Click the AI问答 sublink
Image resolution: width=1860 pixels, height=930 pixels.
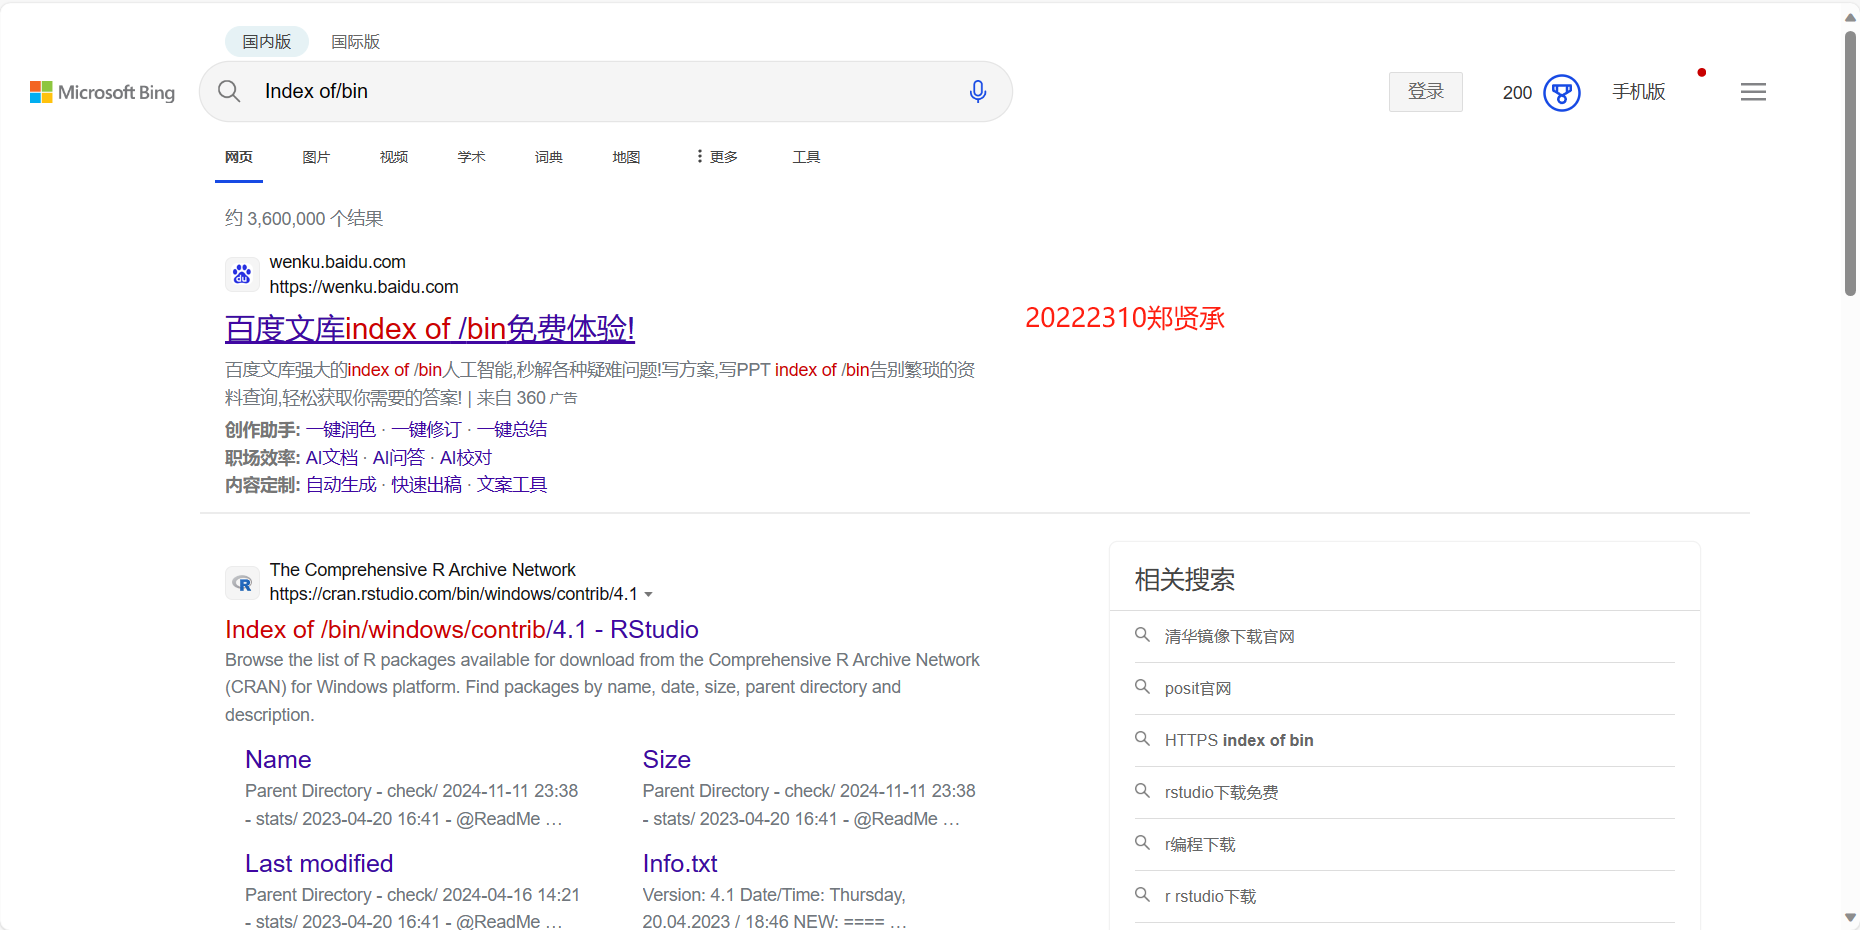tap(399, 457)
